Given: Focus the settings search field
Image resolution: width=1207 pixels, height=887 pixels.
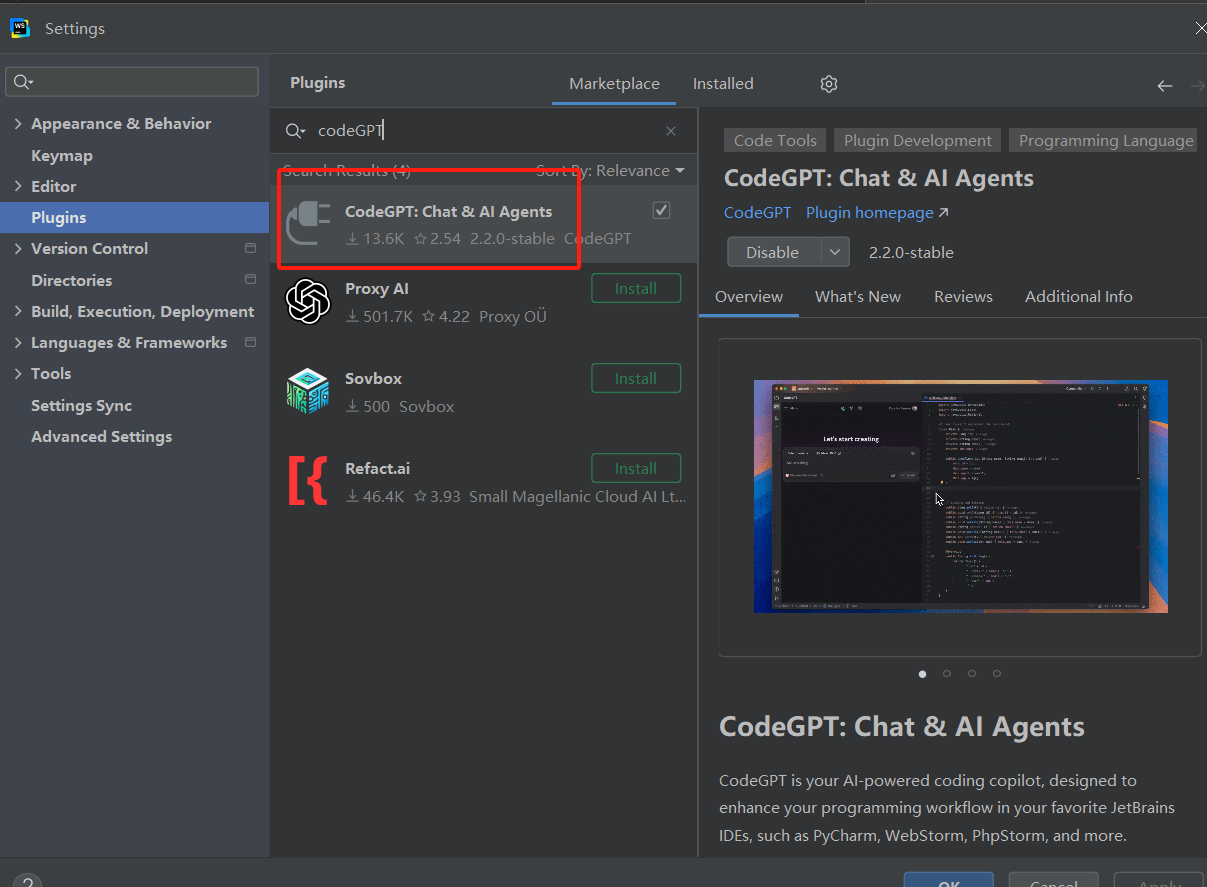Looking at the screenshot, I should coord(132,82).
